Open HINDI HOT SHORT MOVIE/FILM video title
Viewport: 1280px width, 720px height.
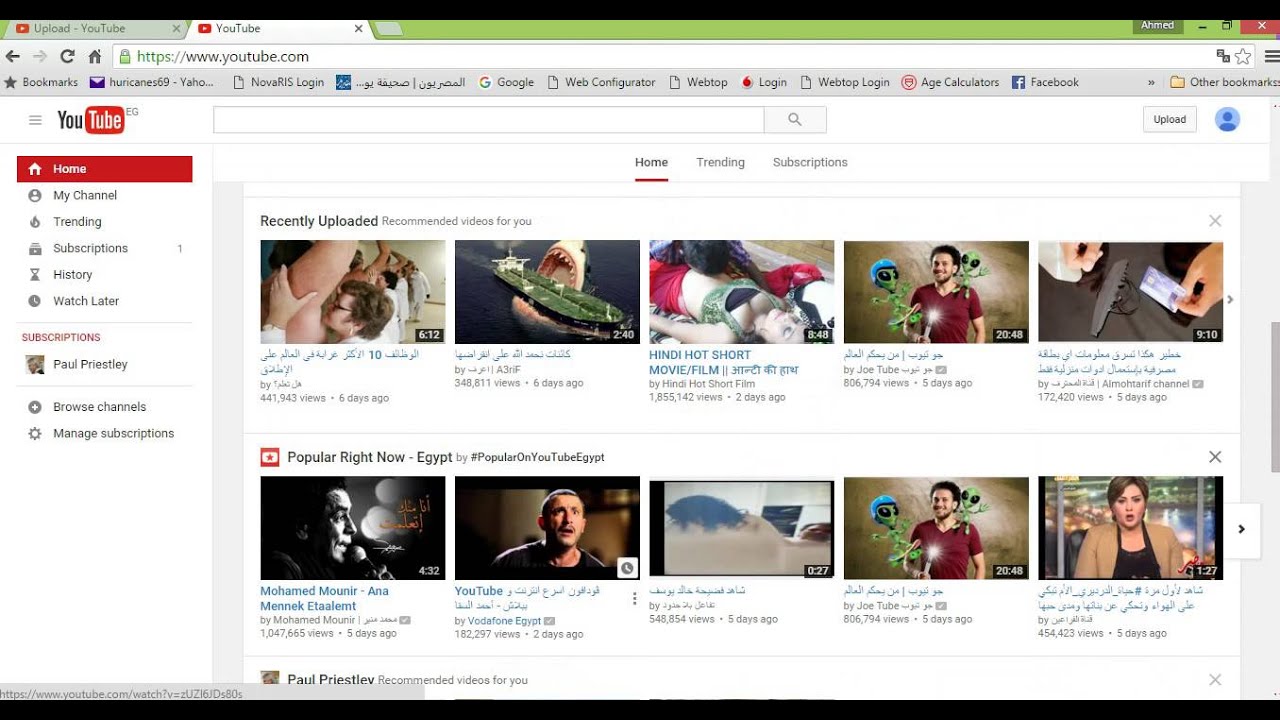coord(723,362)
